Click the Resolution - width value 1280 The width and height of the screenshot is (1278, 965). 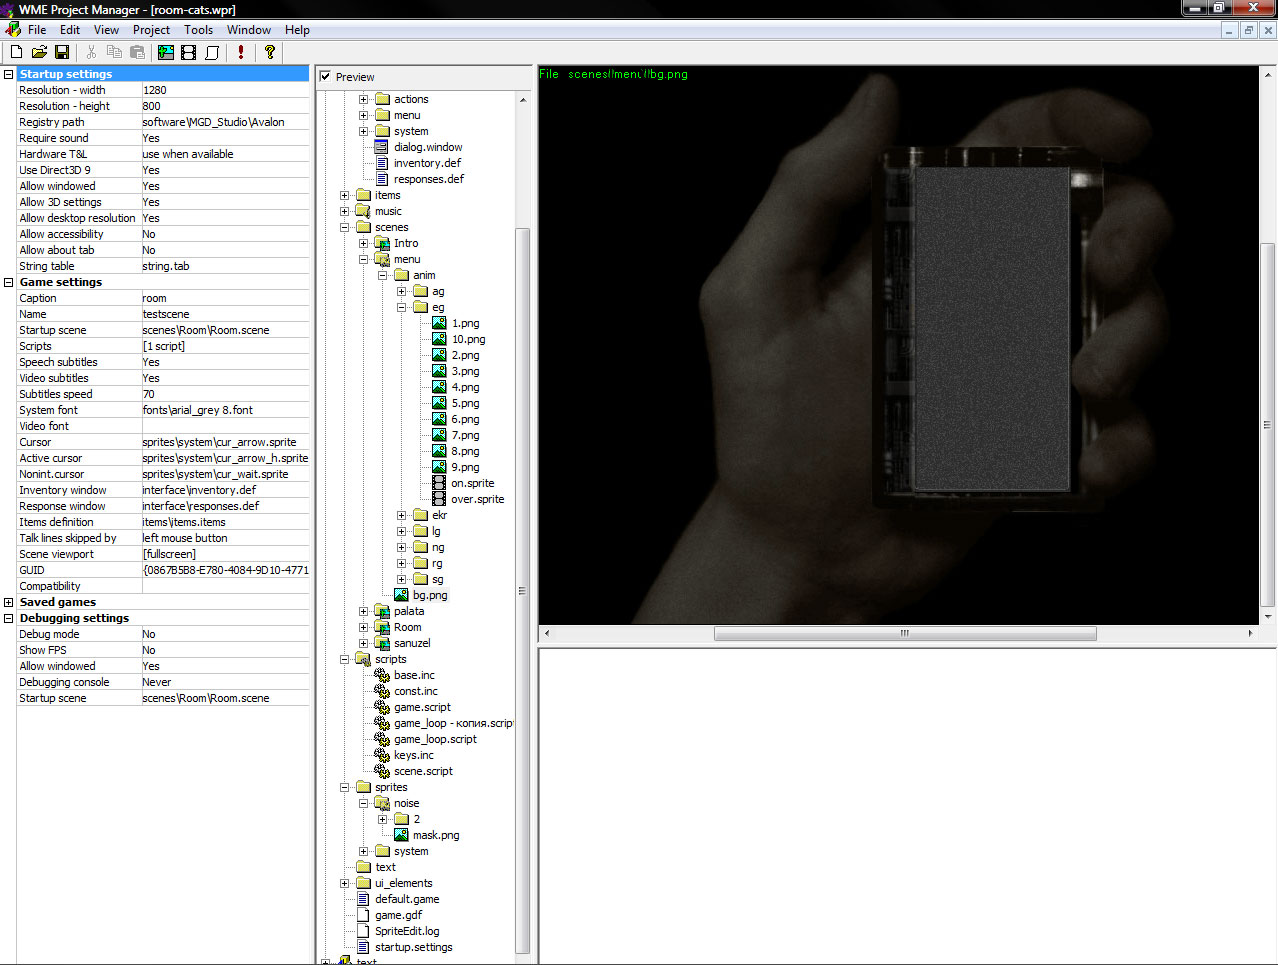(x=225, y=90)
